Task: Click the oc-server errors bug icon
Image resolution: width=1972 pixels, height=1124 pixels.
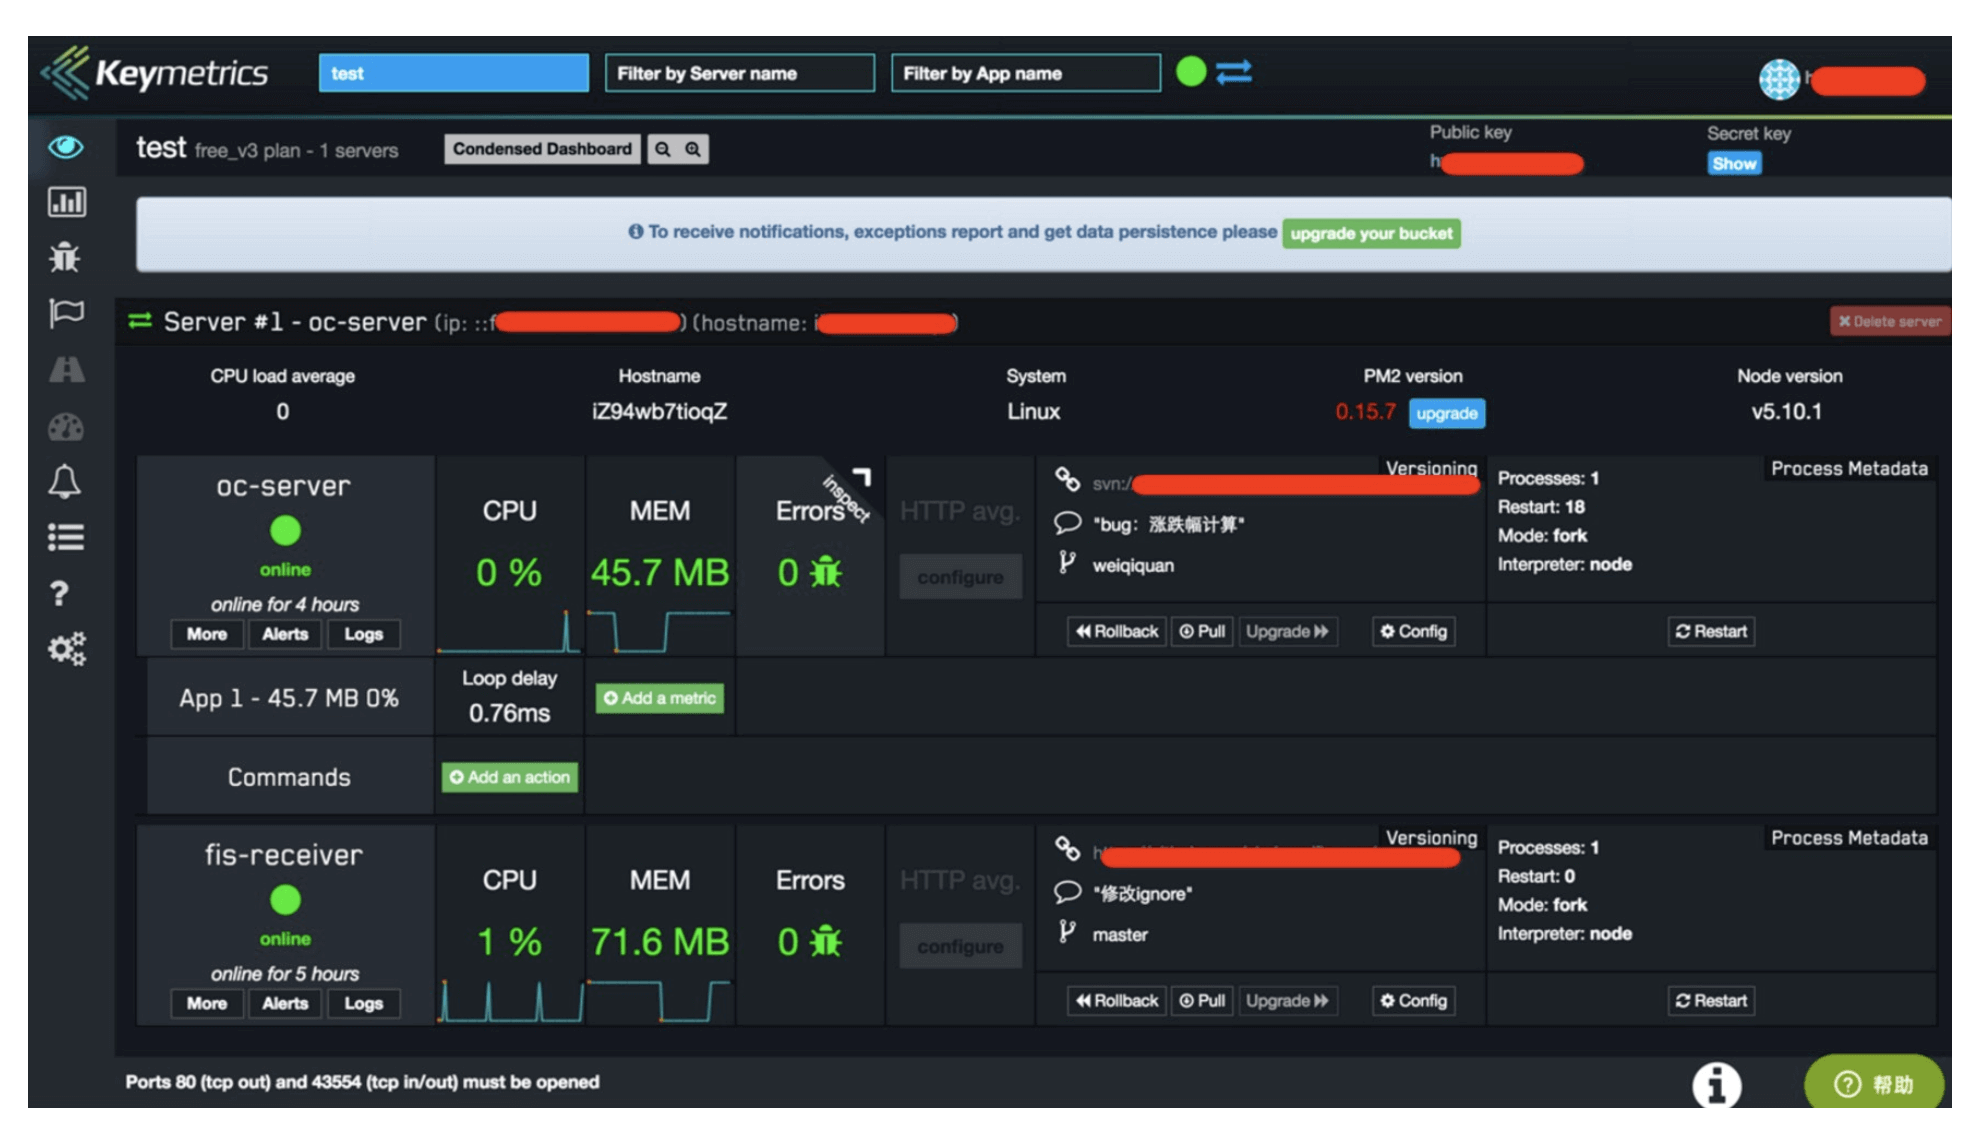Action: [826, 573]
